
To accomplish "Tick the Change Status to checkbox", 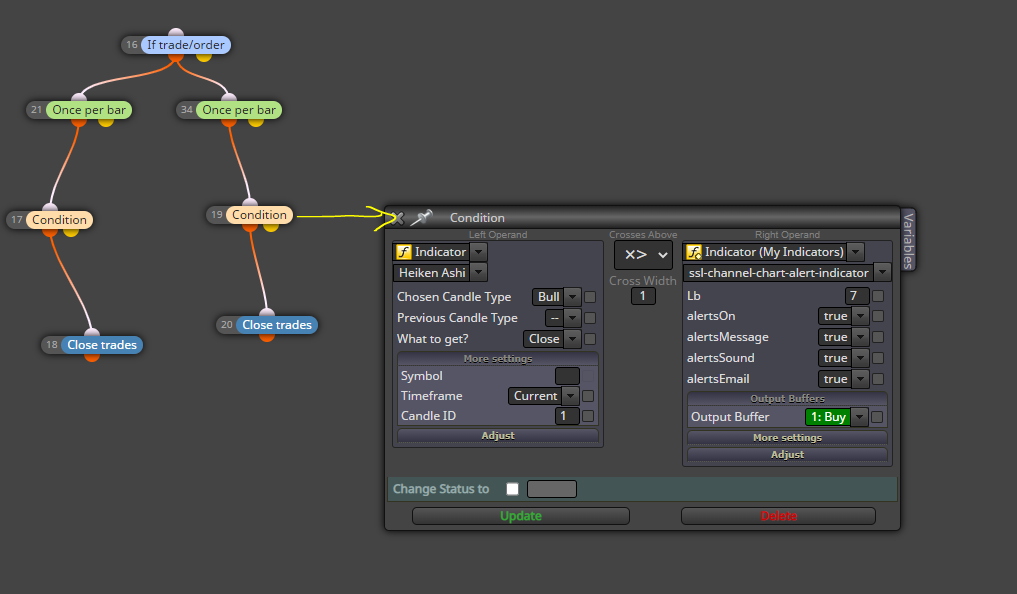I will point(512,489).
